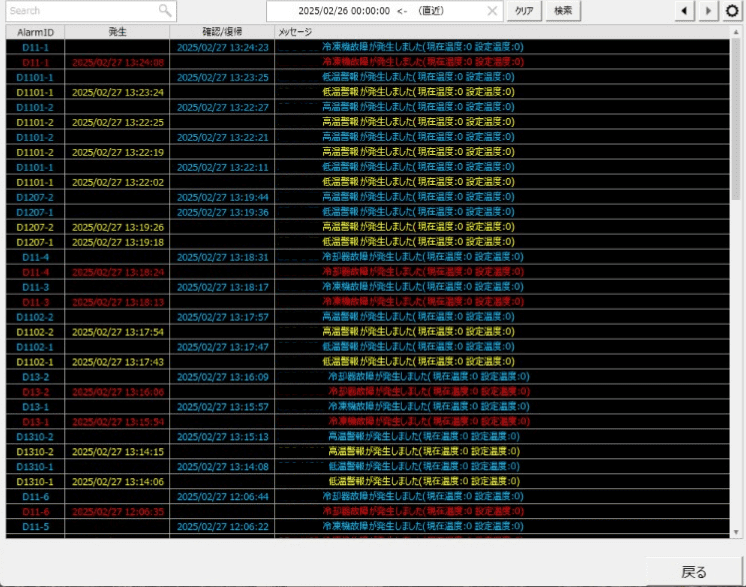This screenshot has height=587, width=746.
Task: Click the メッセージ column header
Action: tap(295, 32)
